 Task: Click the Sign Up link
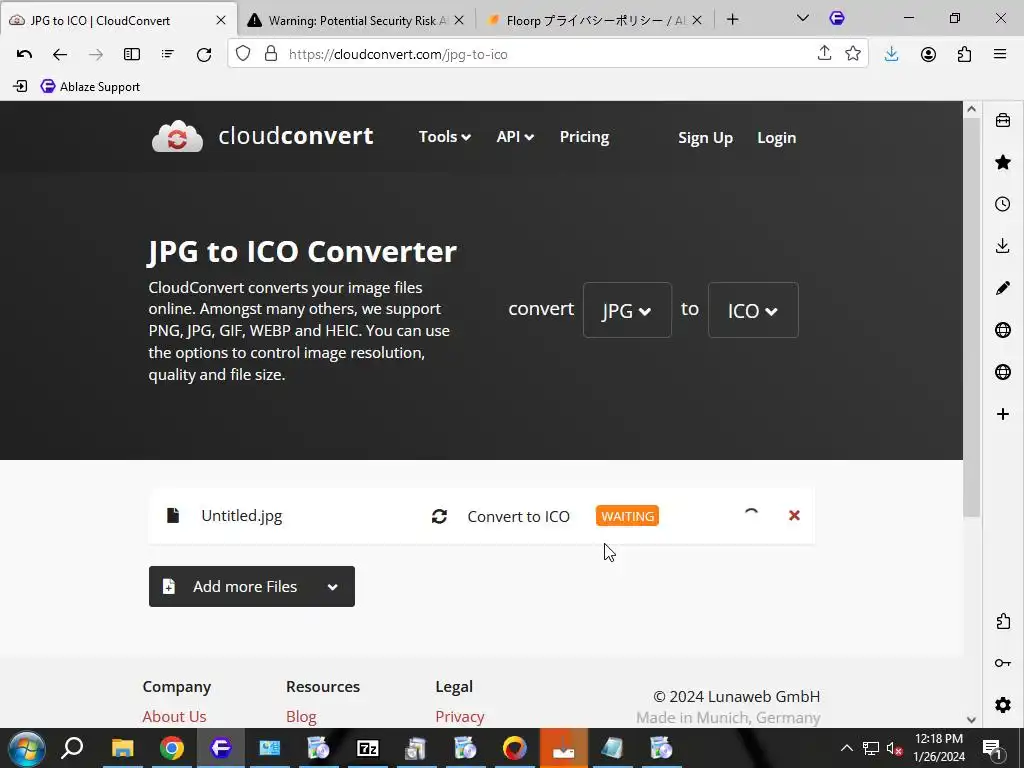705,138
